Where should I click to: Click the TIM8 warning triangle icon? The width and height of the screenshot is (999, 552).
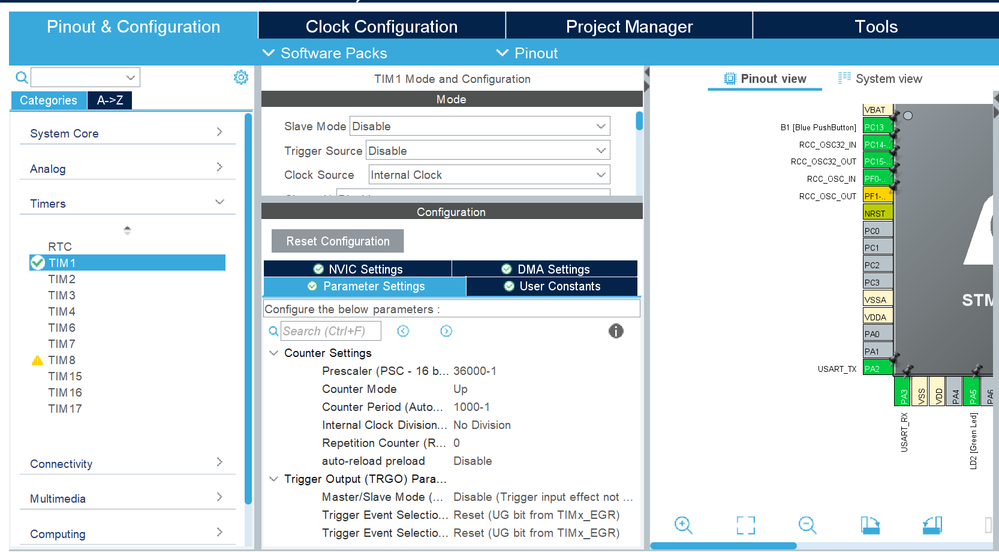pyautogui.click(x=38, y=360)
